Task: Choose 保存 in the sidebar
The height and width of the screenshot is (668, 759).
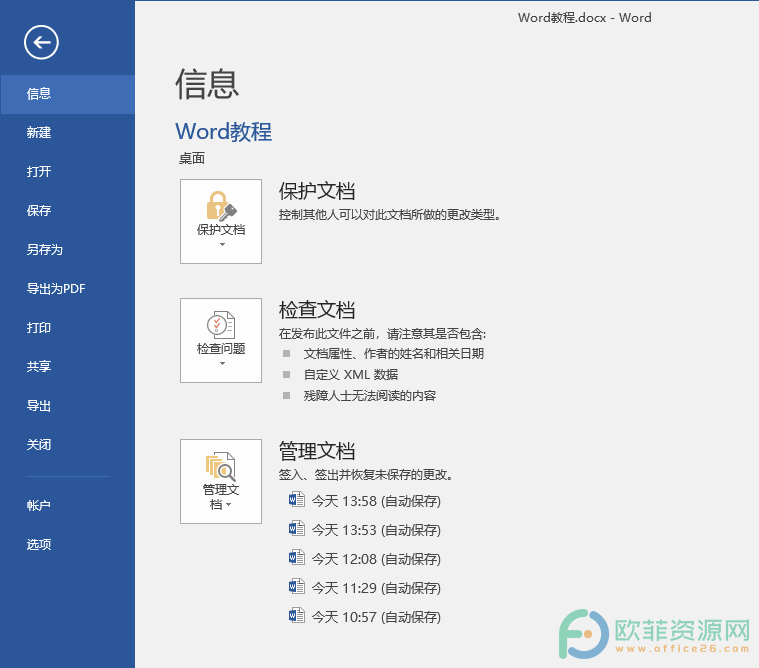Action: (x=68, y=211)
